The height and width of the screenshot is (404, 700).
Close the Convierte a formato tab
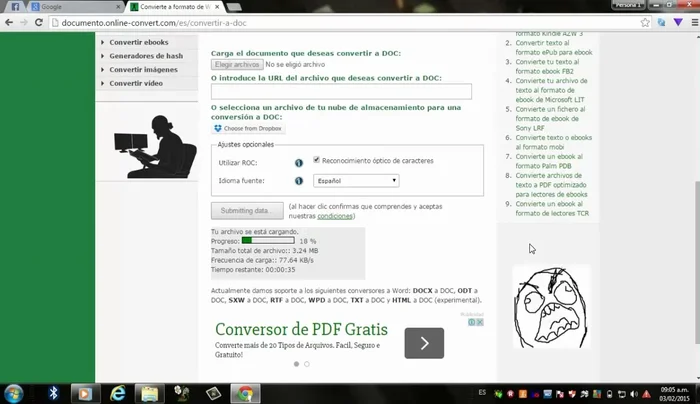[217, 7]
